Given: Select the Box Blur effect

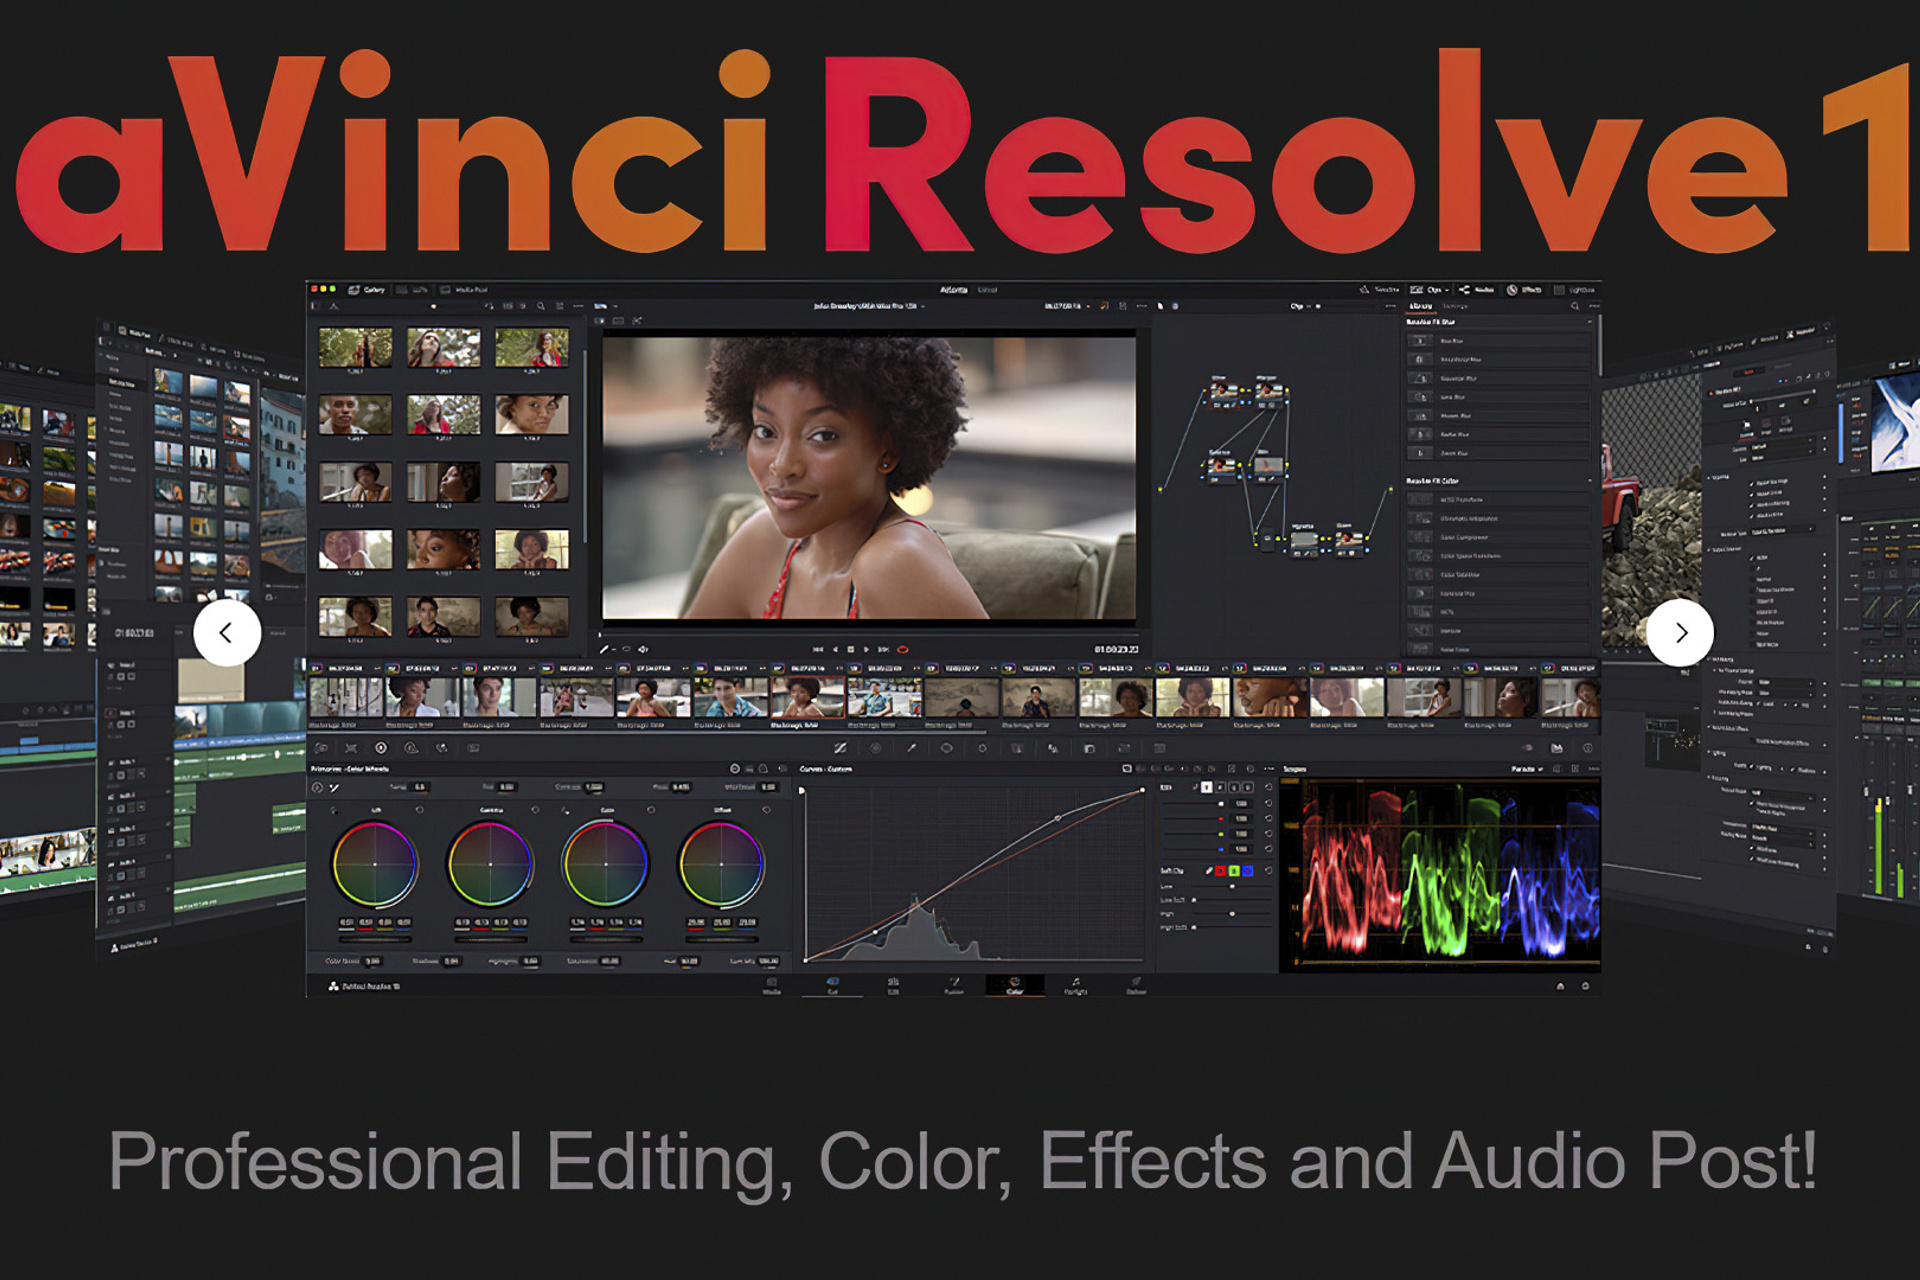Looking at the screenshot, I should click(1497, 340).
